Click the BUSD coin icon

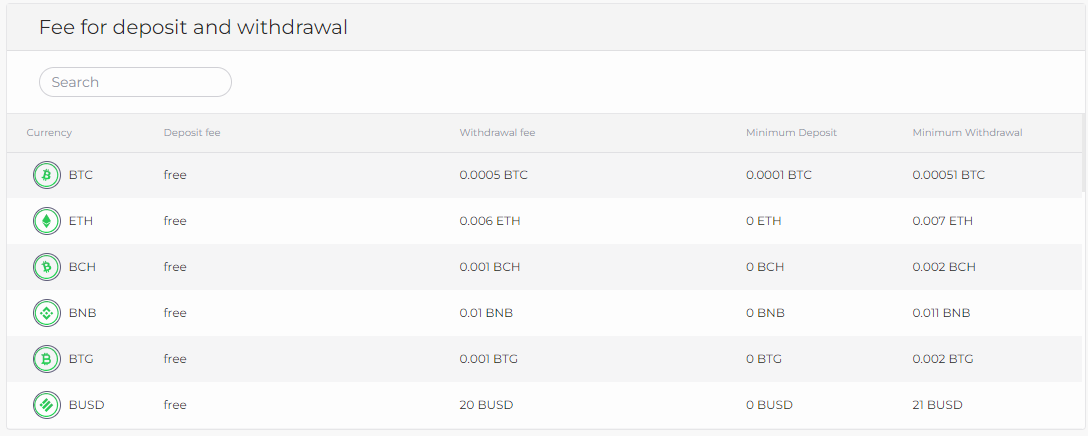[x=46, y=405]
